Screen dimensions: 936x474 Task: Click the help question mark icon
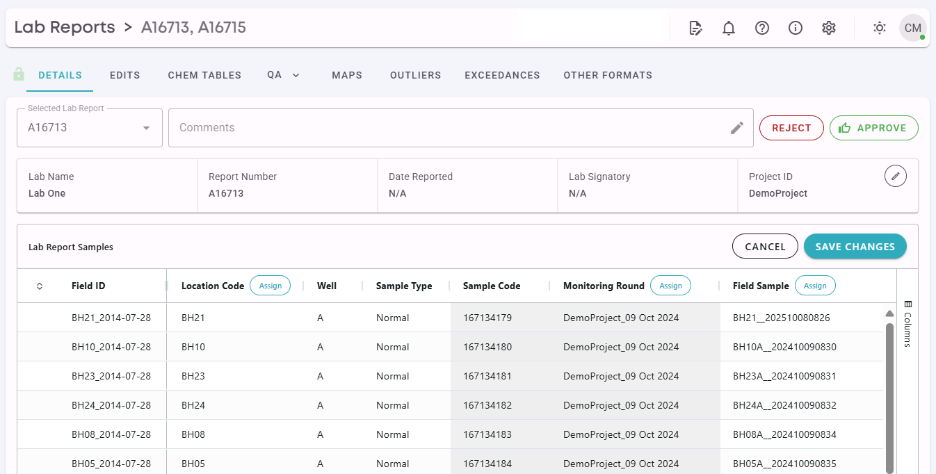[762, 28]
